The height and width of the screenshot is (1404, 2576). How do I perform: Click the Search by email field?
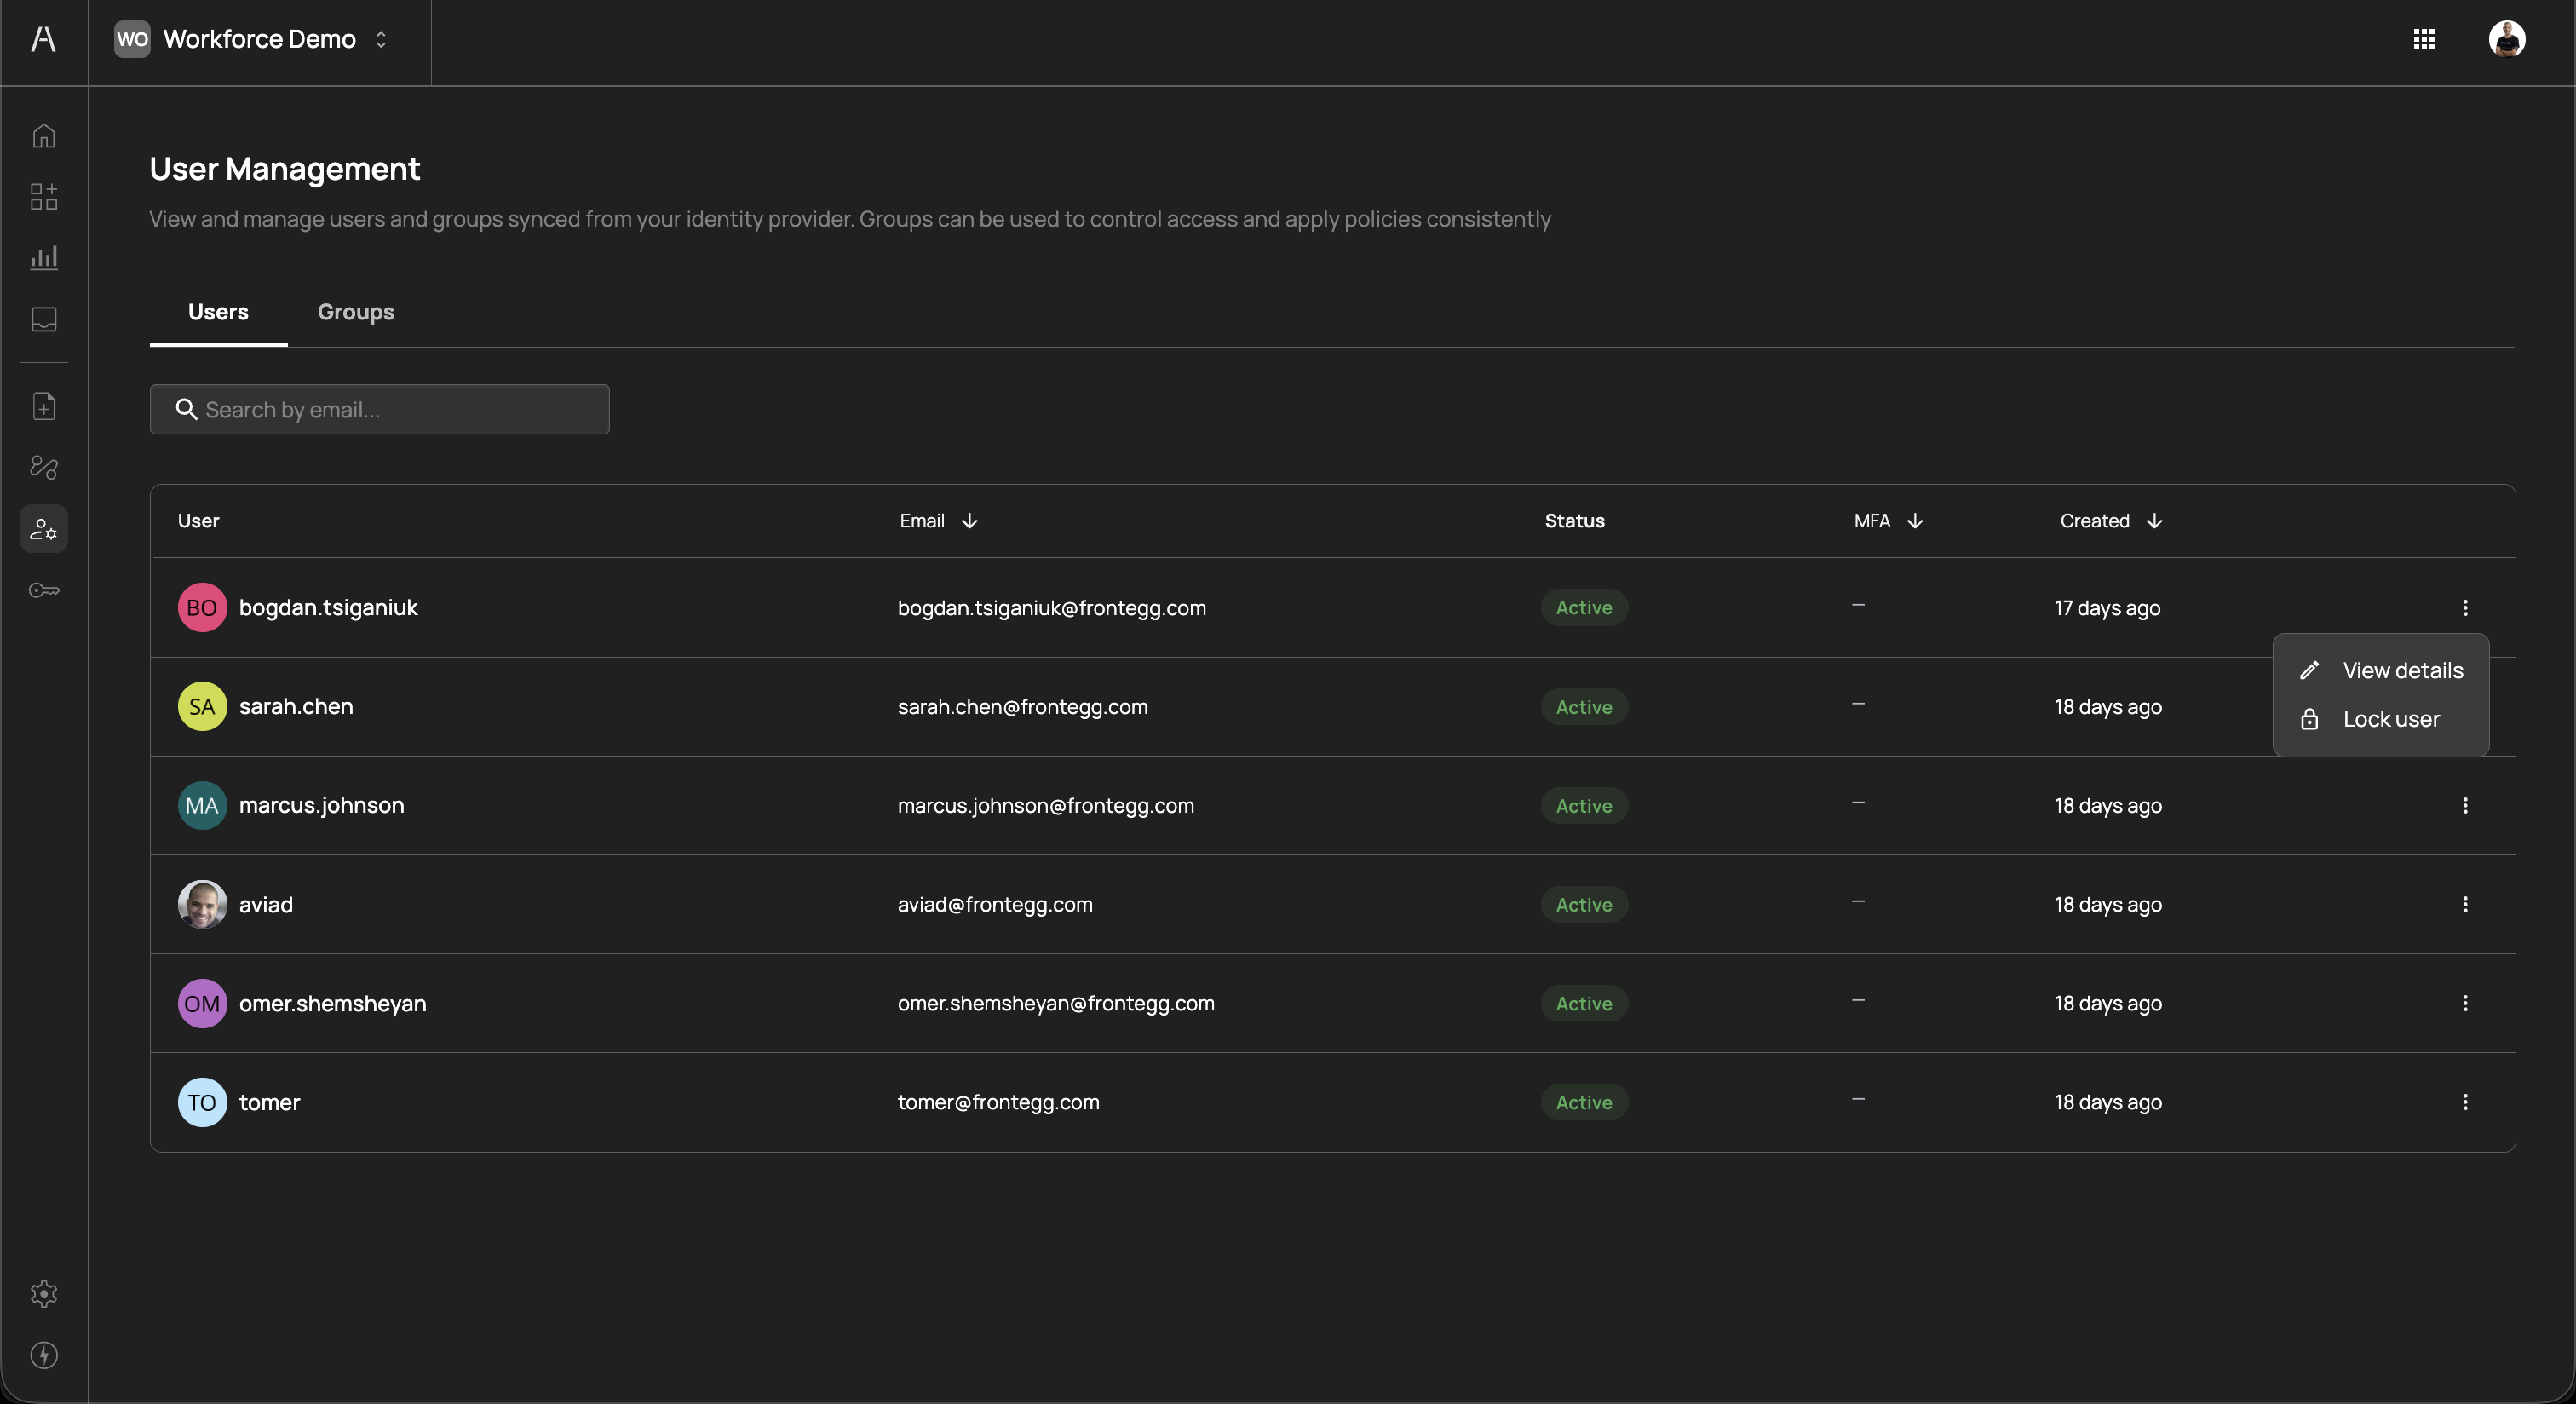(380, 409)
